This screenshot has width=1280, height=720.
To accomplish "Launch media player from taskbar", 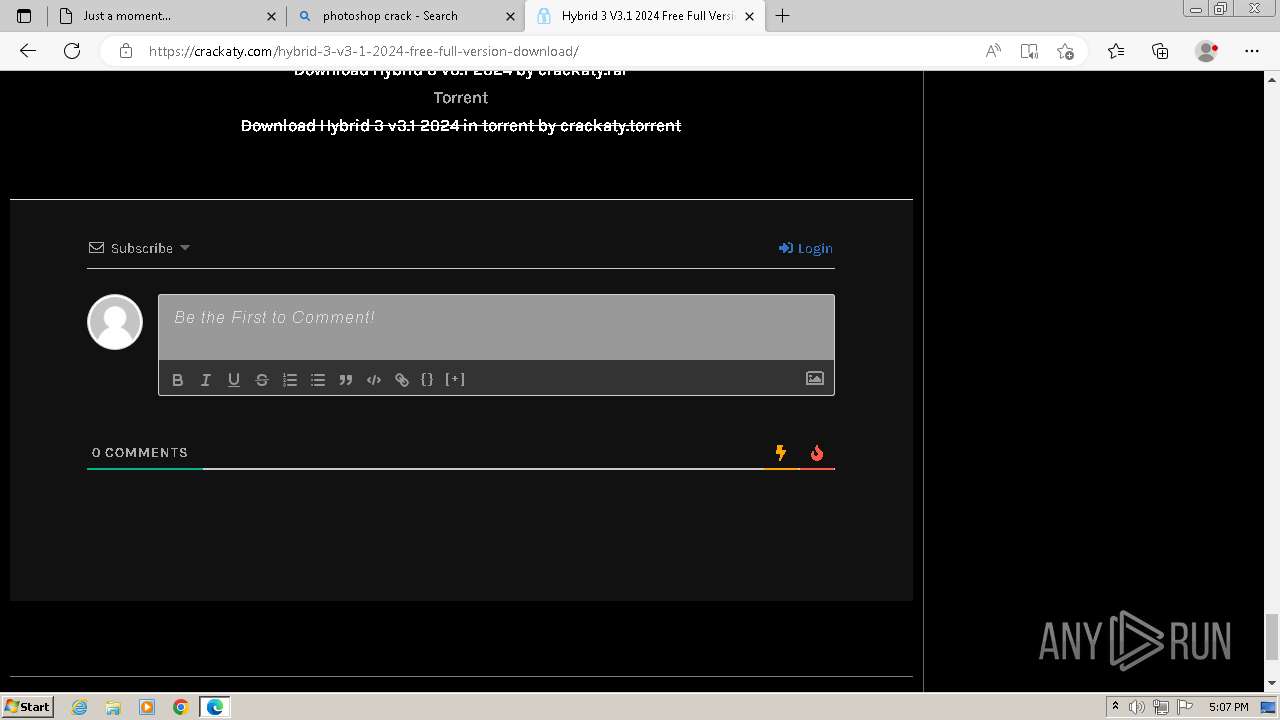I will click(x=147, y=707).
